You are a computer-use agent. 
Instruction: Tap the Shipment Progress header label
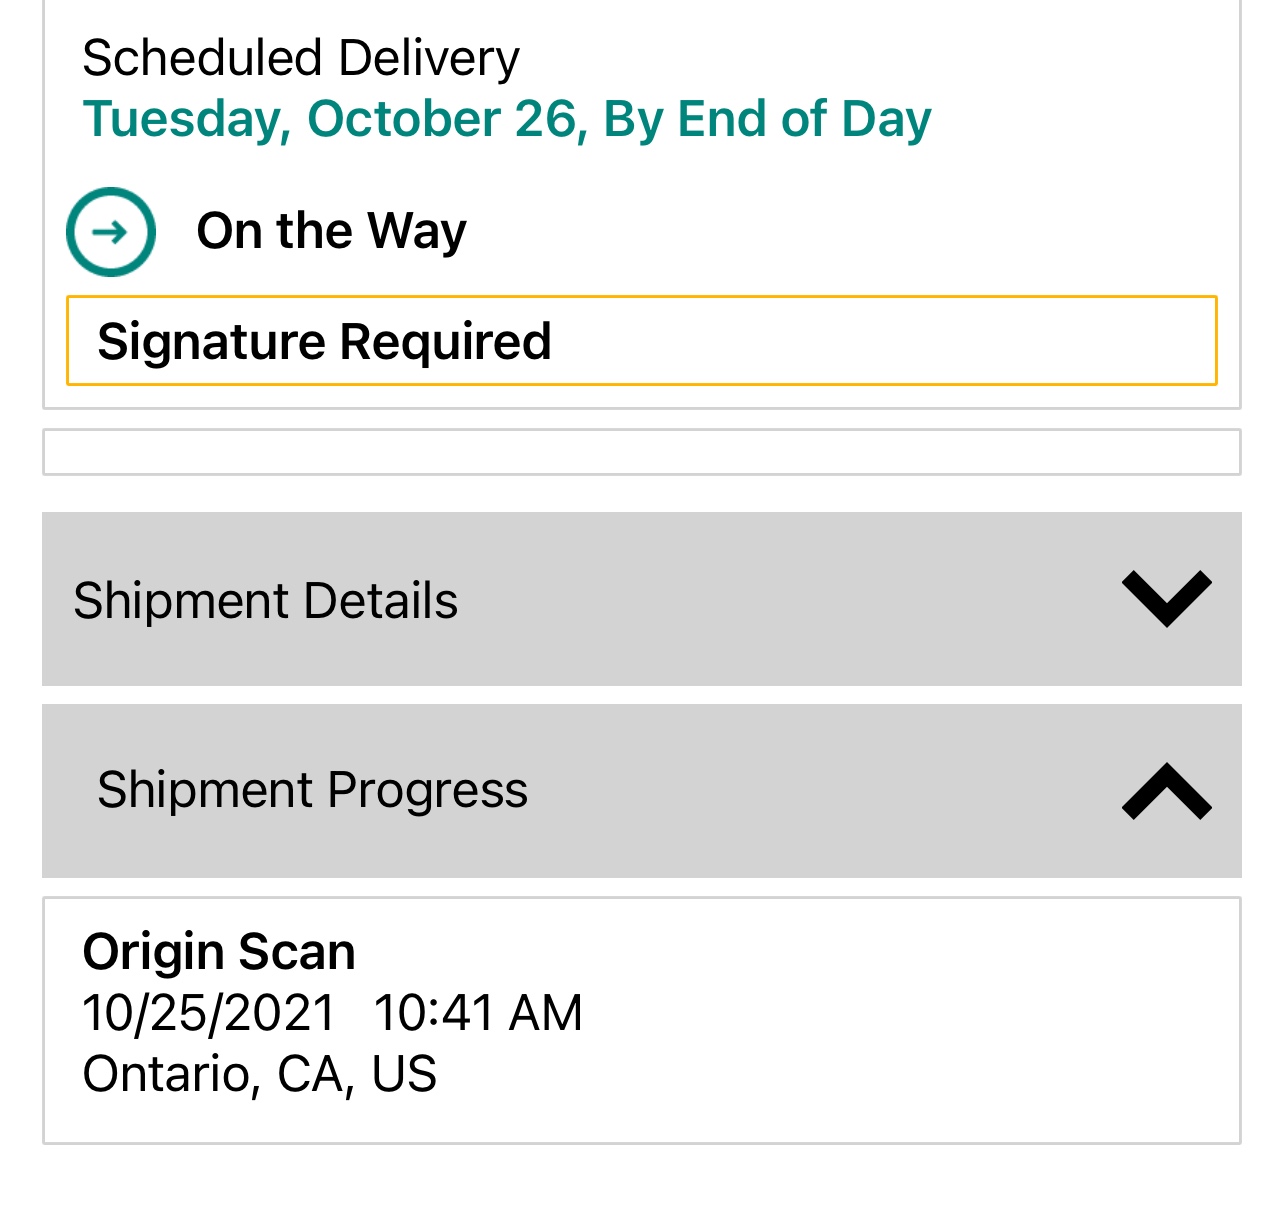point(312,790)
